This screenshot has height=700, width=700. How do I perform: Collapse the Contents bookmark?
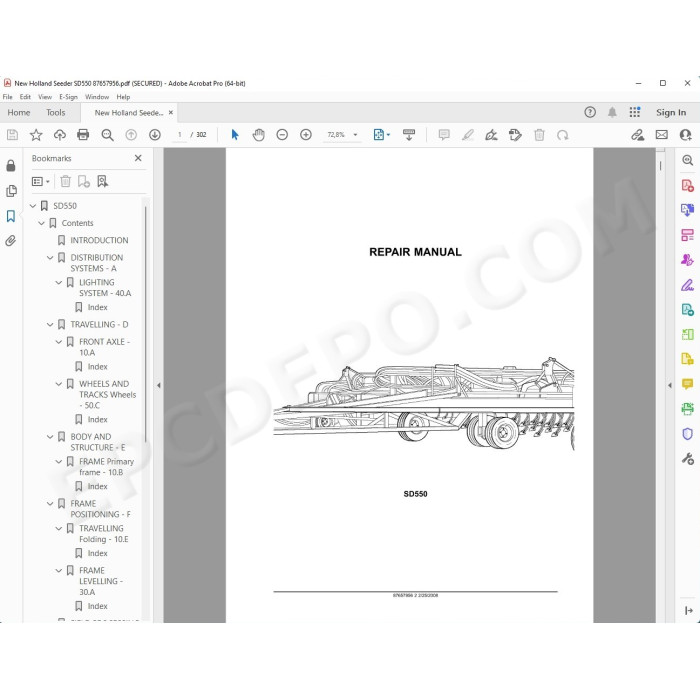pos(42,223)
